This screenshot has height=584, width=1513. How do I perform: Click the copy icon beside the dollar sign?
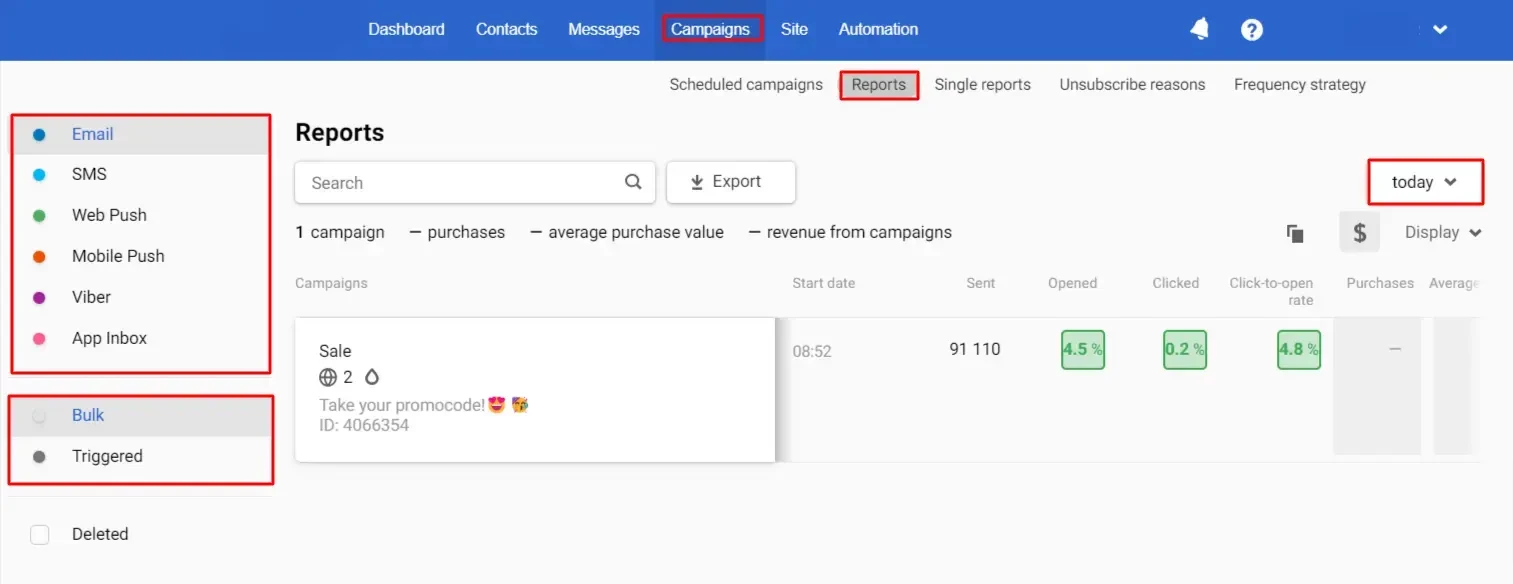coord(1295,233)
